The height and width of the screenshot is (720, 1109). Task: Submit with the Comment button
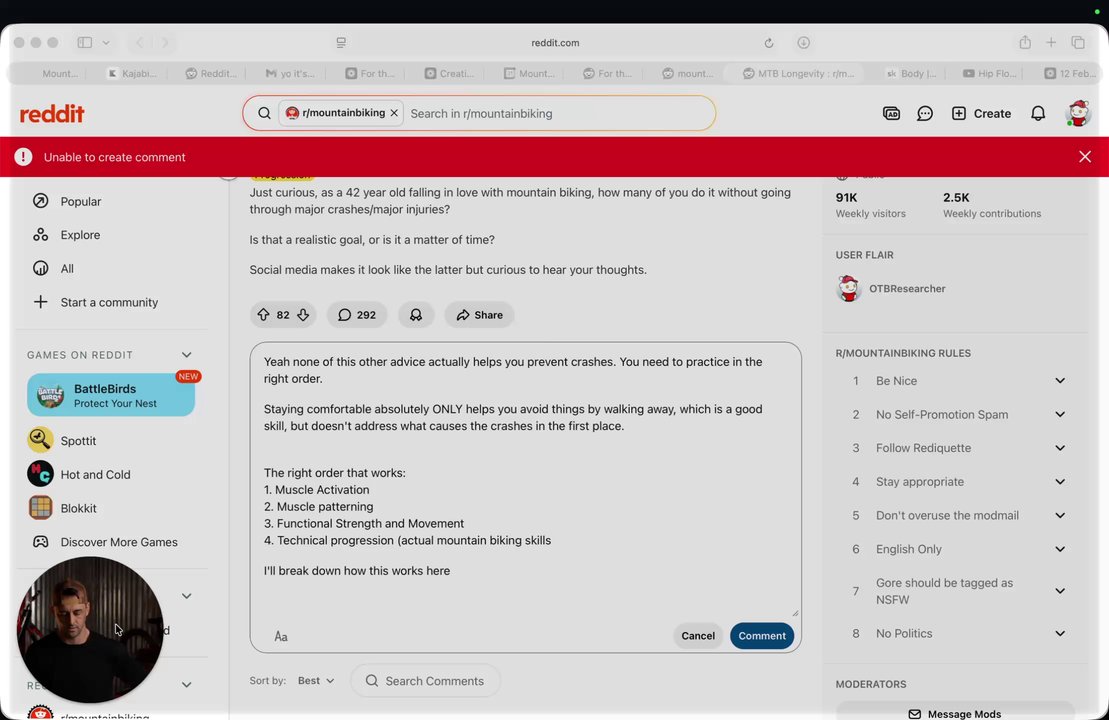762,636
